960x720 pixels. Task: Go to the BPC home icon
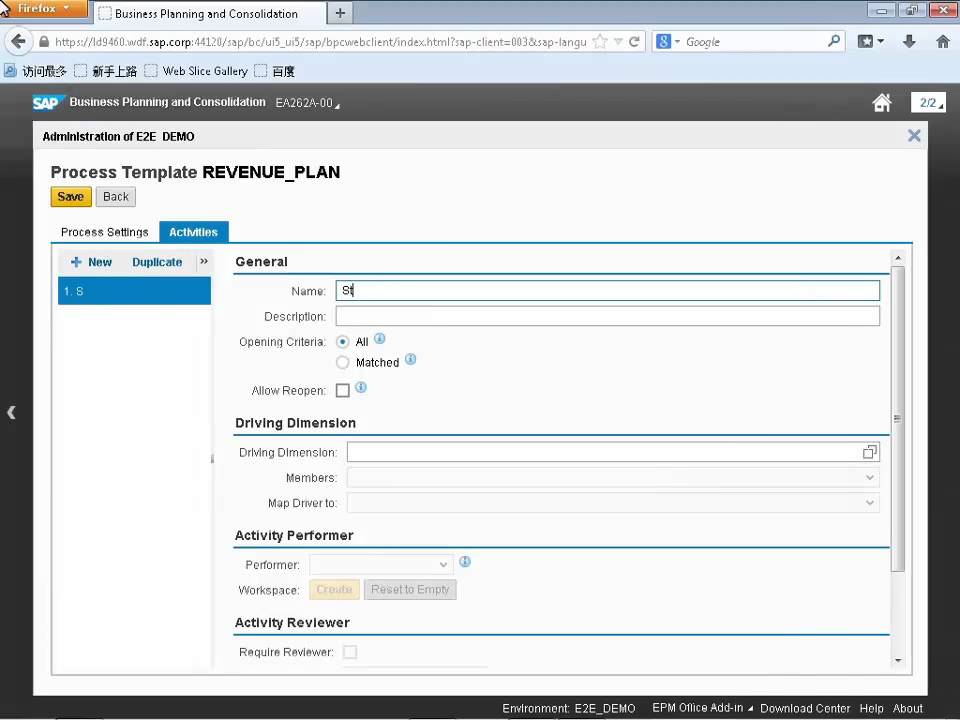coord(882,102)
